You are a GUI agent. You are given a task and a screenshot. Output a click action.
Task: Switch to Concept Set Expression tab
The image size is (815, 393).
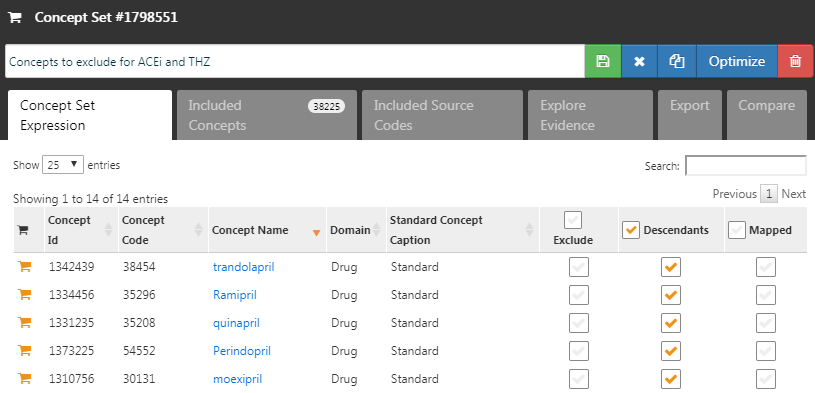click(x=90, y=115)
